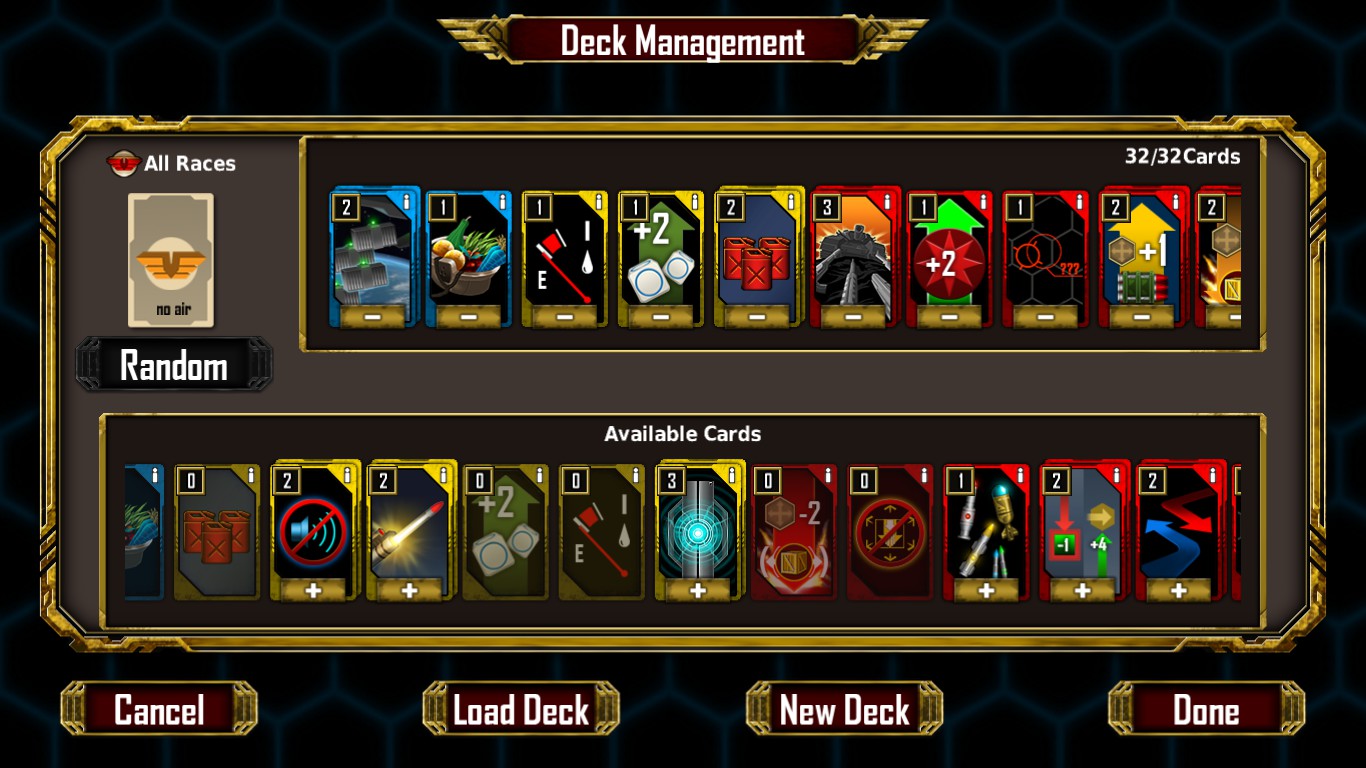Open info on the red hexagon ??? card
The width and height of the screenshot is (1366, 768).
(1080, 201)
